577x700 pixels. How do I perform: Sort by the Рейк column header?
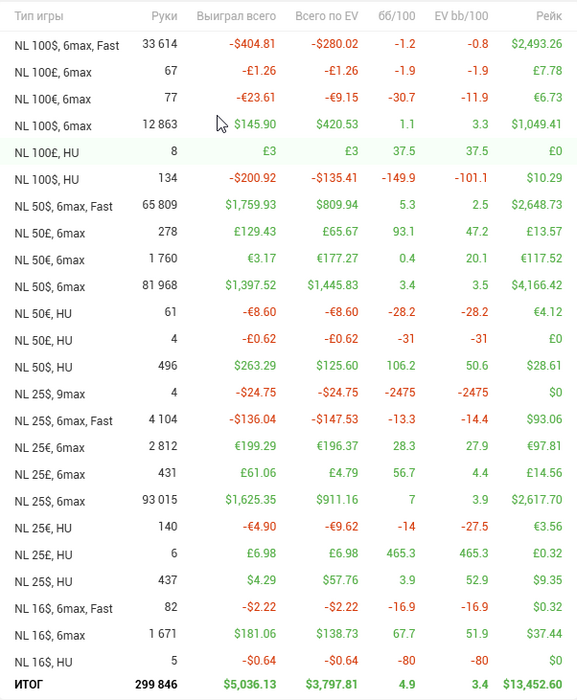[x=549, y=16]
